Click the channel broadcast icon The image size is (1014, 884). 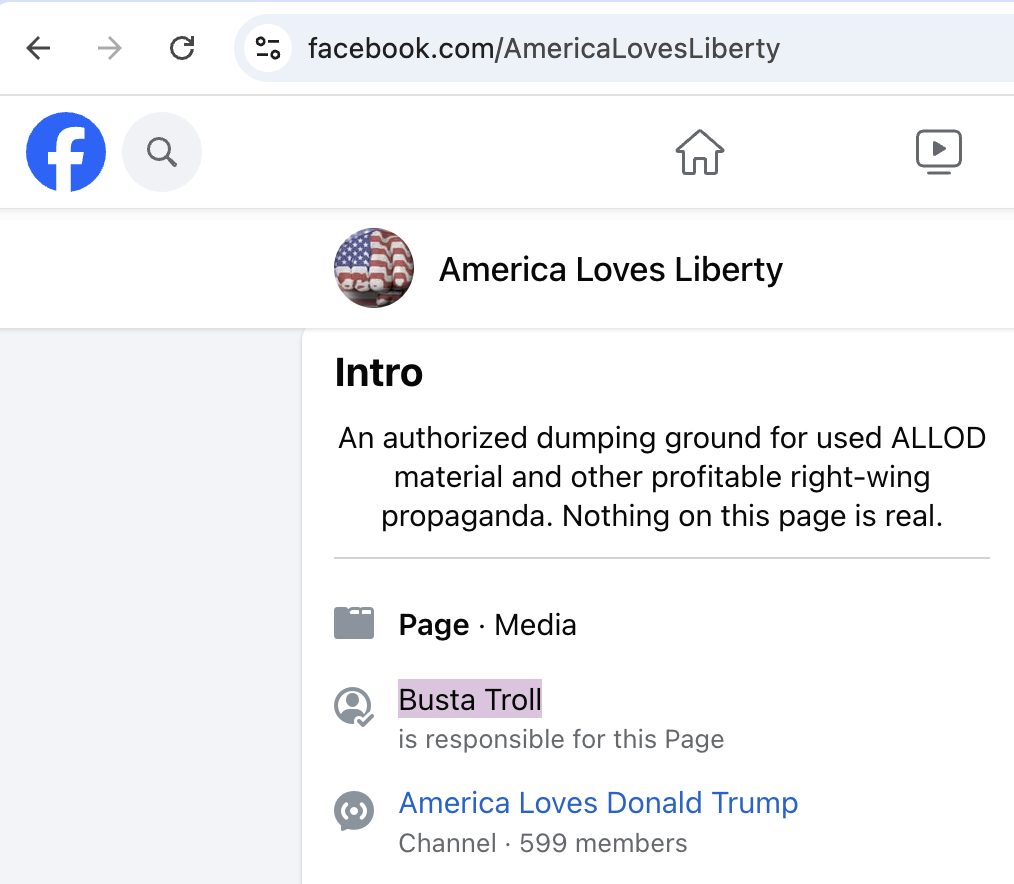tap(353, 810)
